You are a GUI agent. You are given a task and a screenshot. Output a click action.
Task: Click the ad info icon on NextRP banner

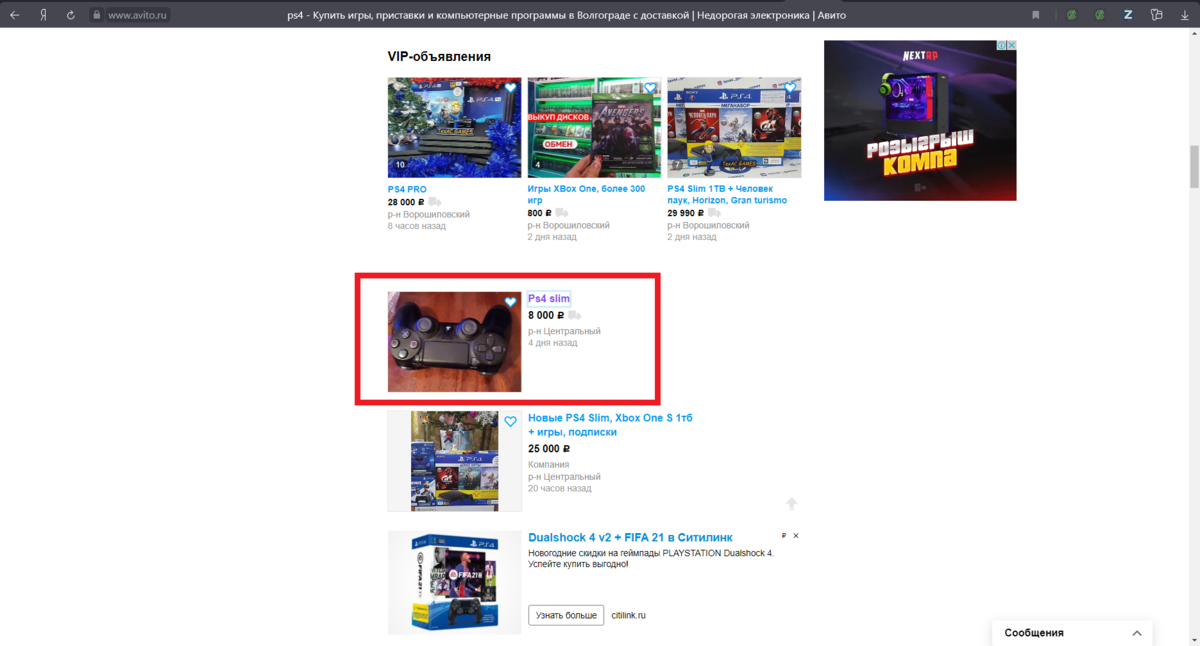click(1001, 45)
